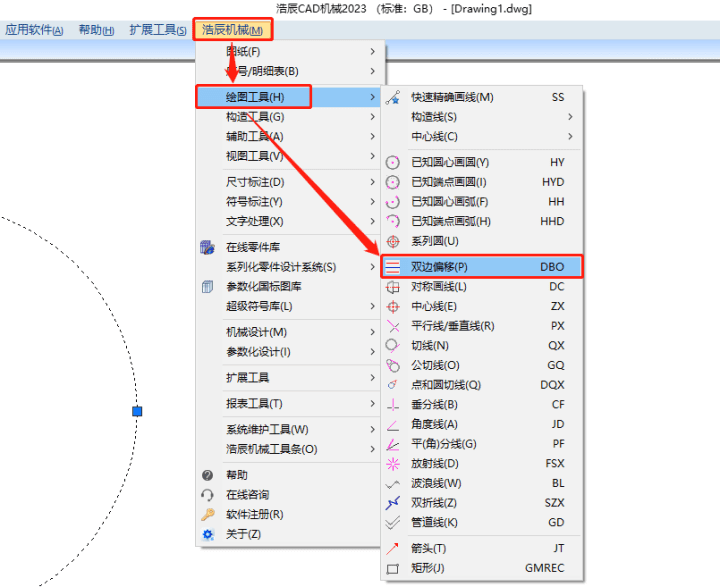Click the 对称画线 icon
The image size is (720, 587).
(393, 287)
